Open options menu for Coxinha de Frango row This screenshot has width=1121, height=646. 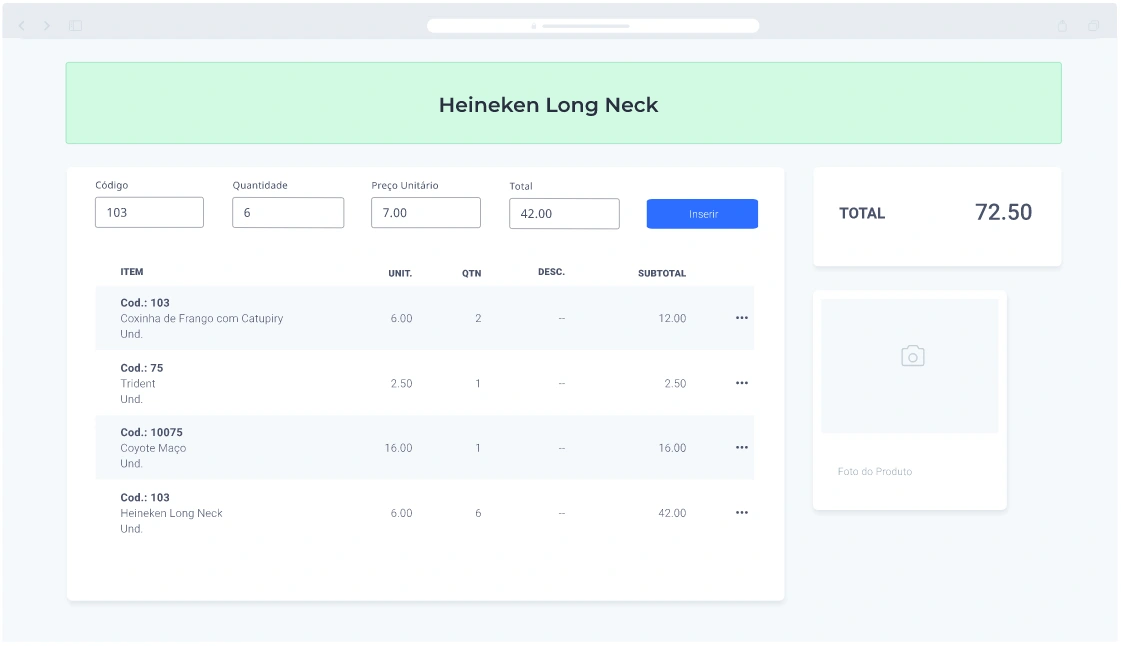coord(741,318)
